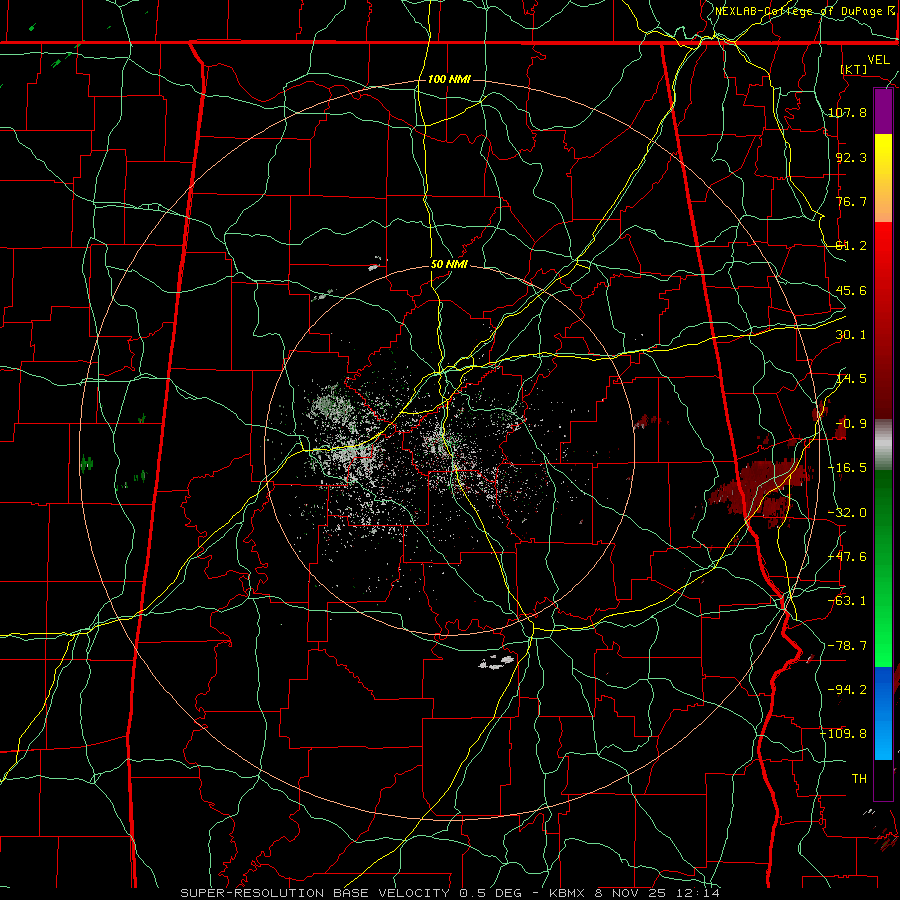Viewport: 900px width, 900px height.
Task: Click the -32.0 scale value
Action: [x=848, y=513]
